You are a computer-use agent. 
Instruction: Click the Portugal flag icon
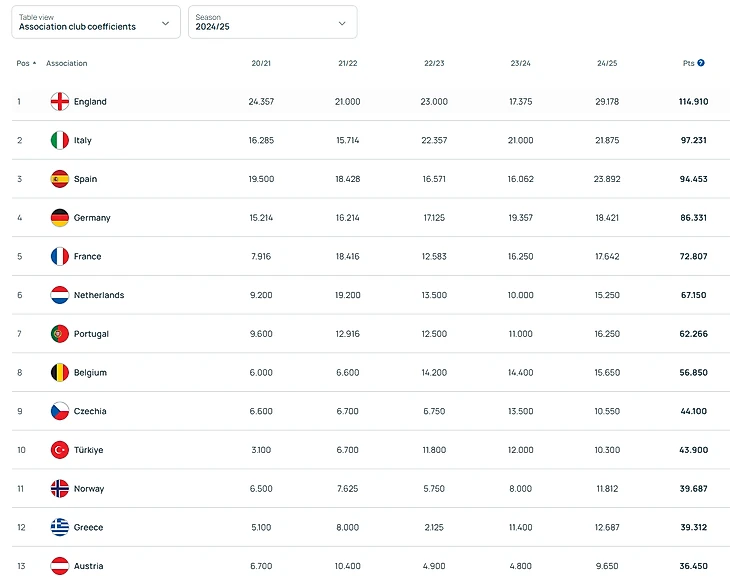(x=60, y=334)
